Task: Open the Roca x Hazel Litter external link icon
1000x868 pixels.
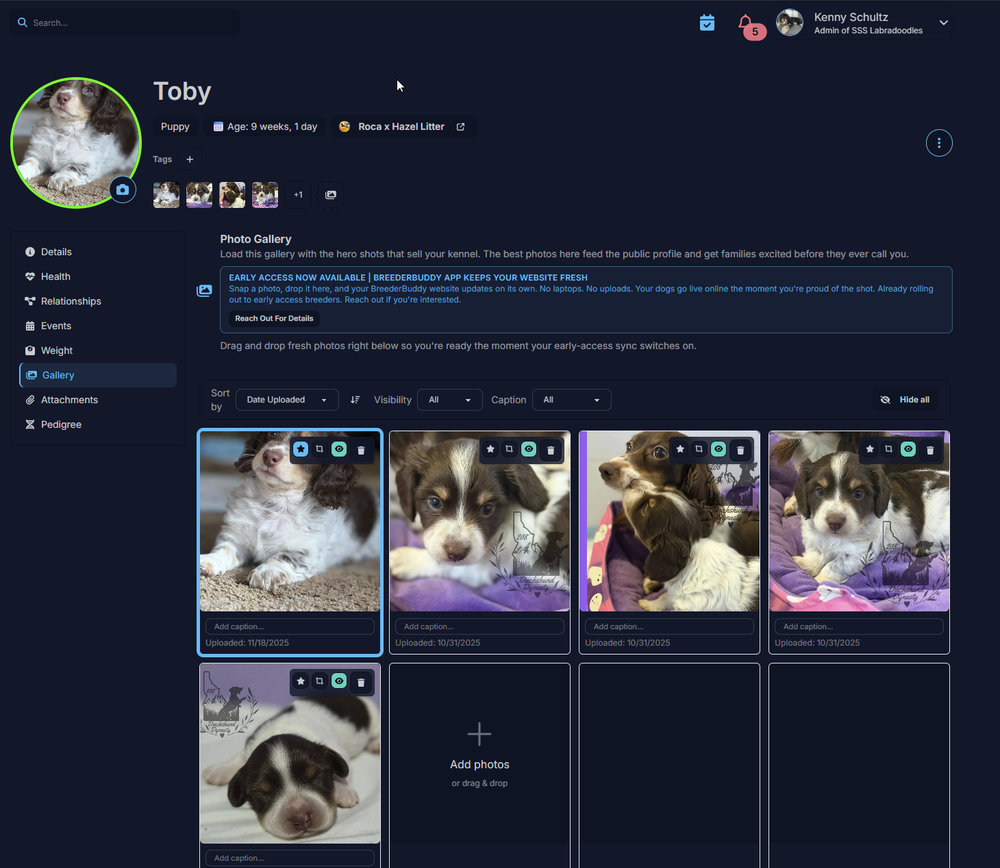Action: point(459,127)
